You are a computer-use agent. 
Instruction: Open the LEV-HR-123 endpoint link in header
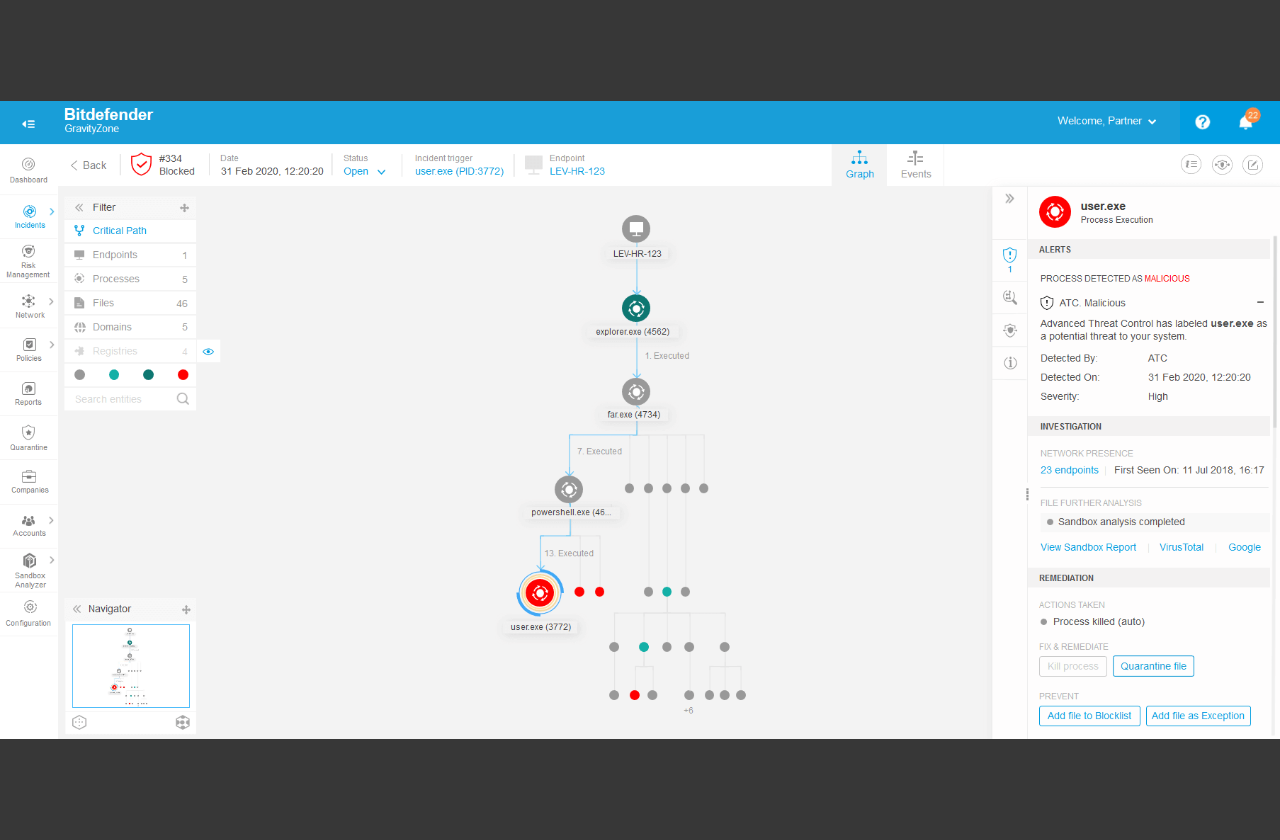[x=577, y=171]
